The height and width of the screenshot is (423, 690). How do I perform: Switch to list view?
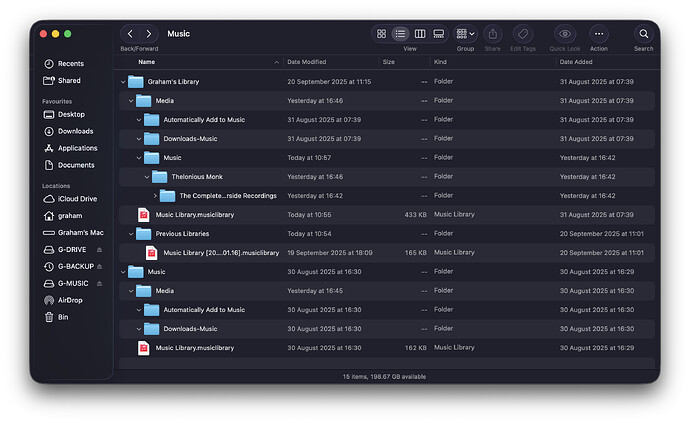[x=400, y=34]
